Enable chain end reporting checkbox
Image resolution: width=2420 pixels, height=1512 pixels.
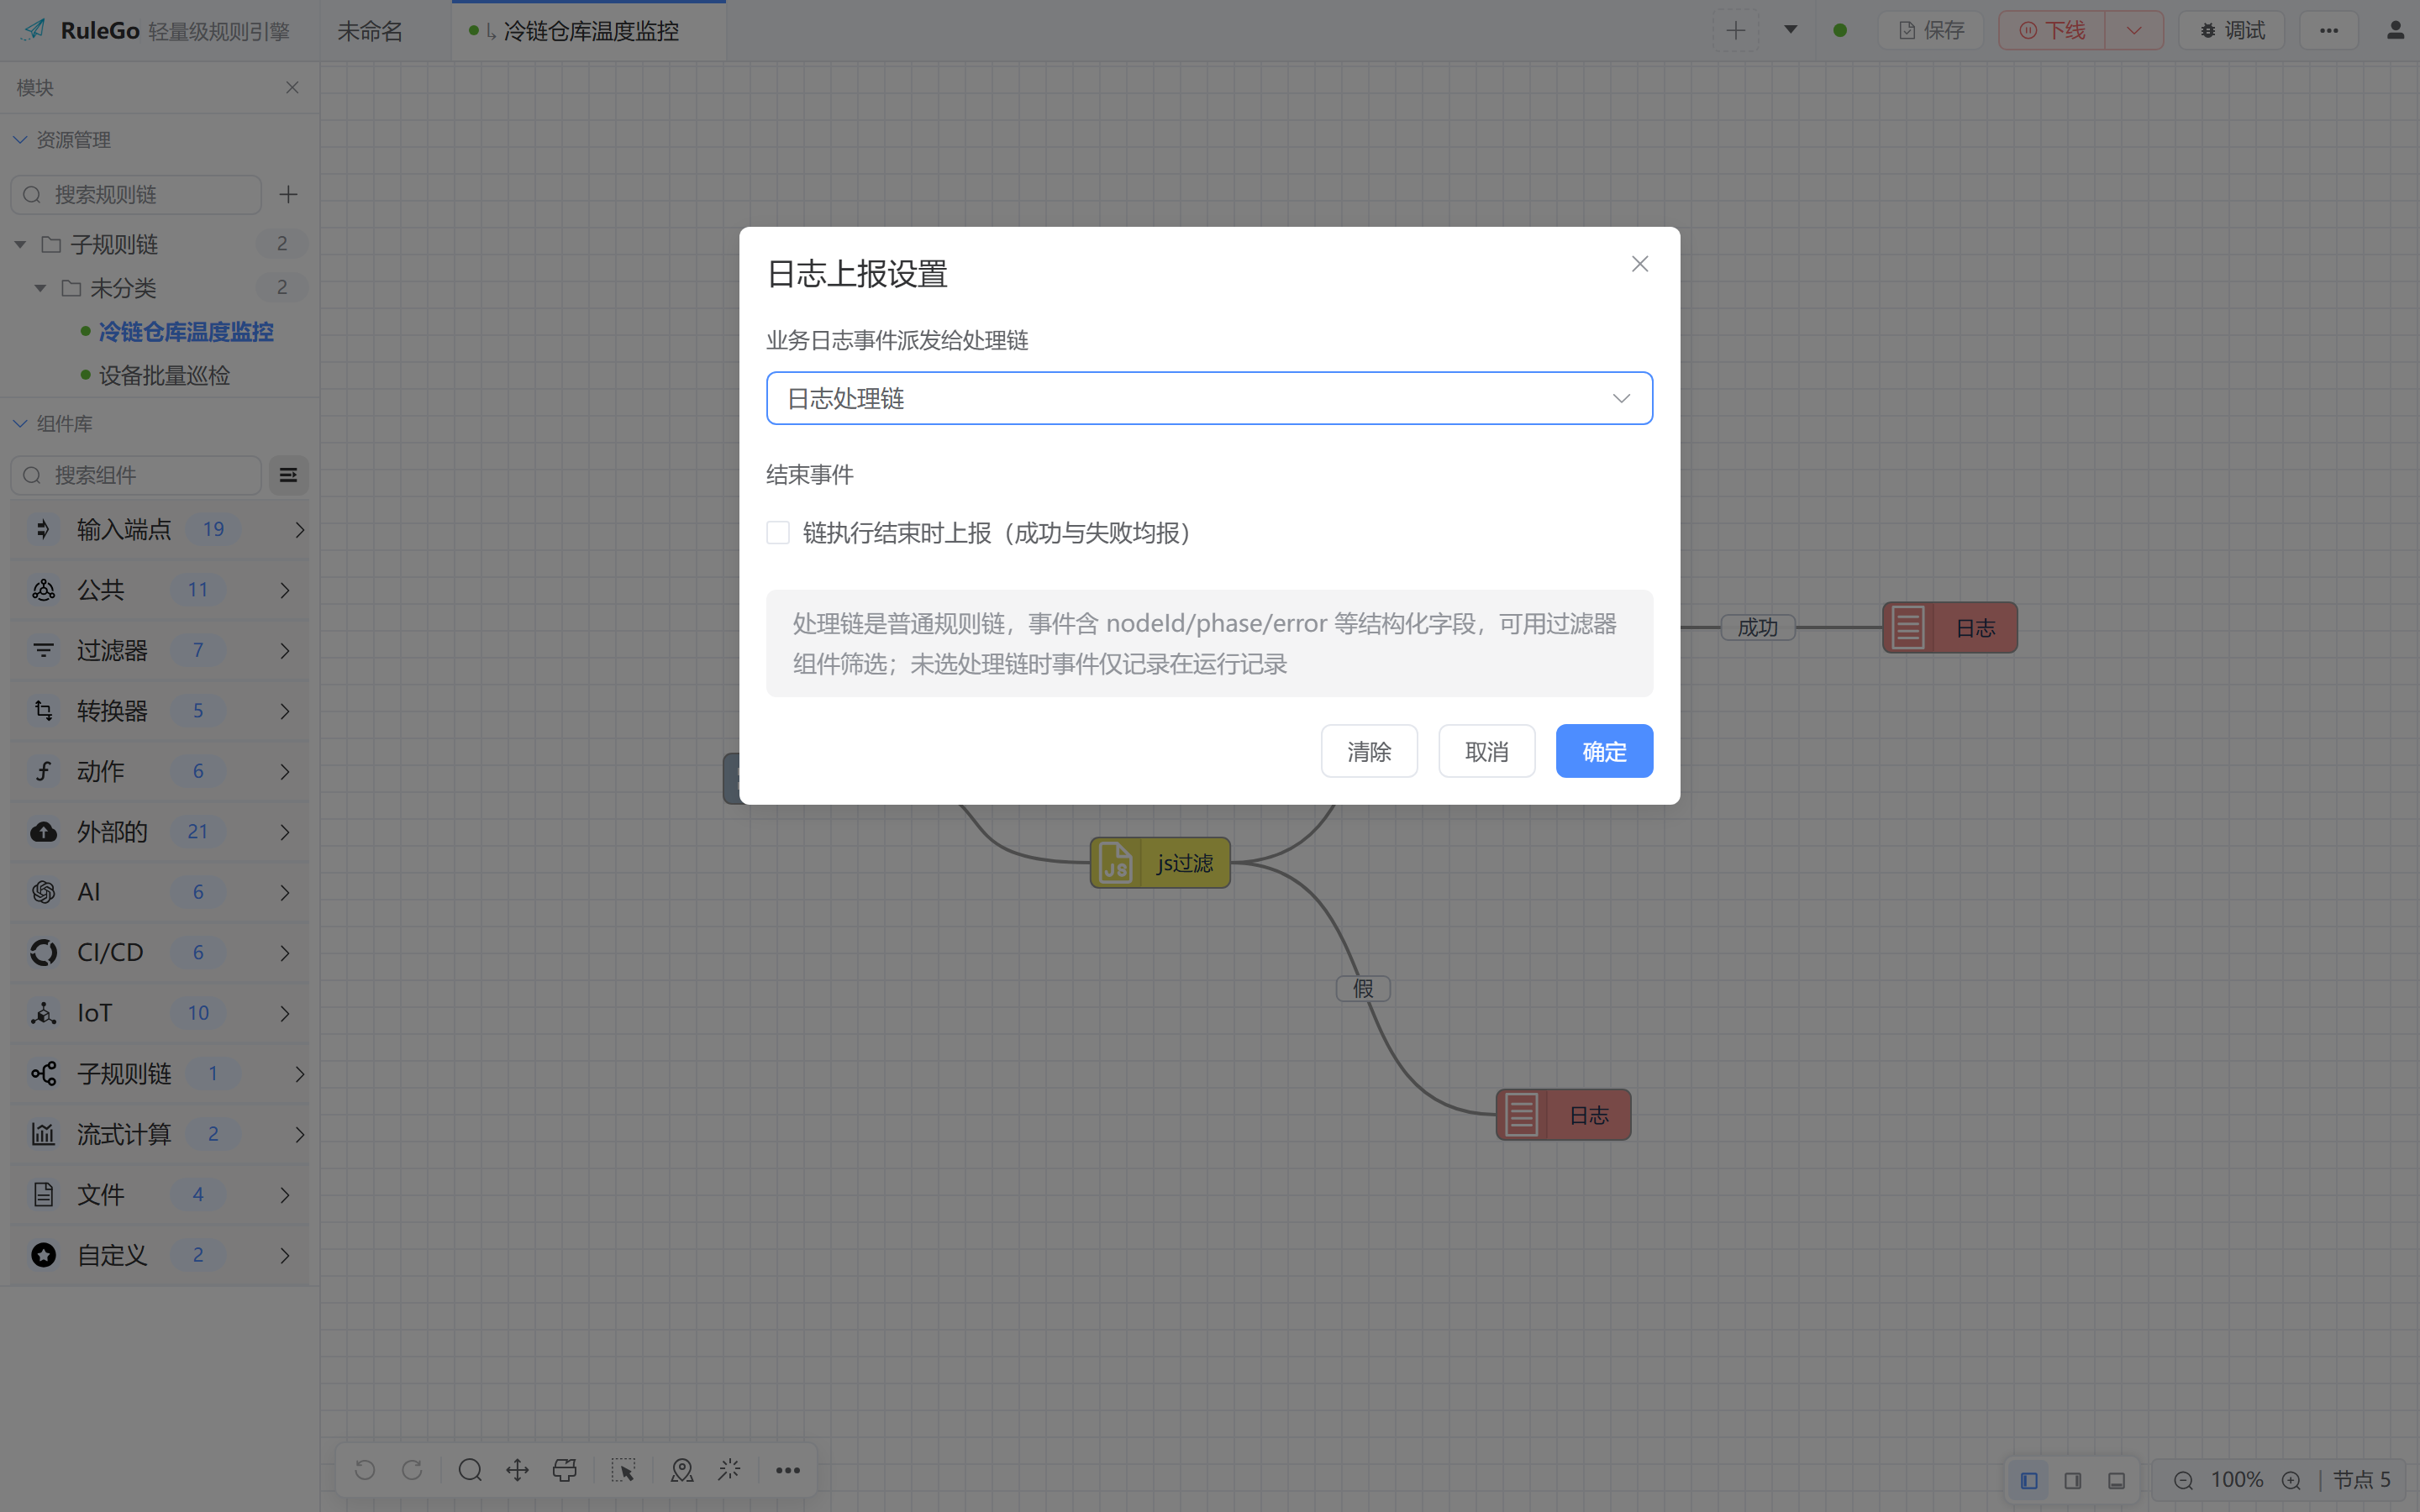778,533
